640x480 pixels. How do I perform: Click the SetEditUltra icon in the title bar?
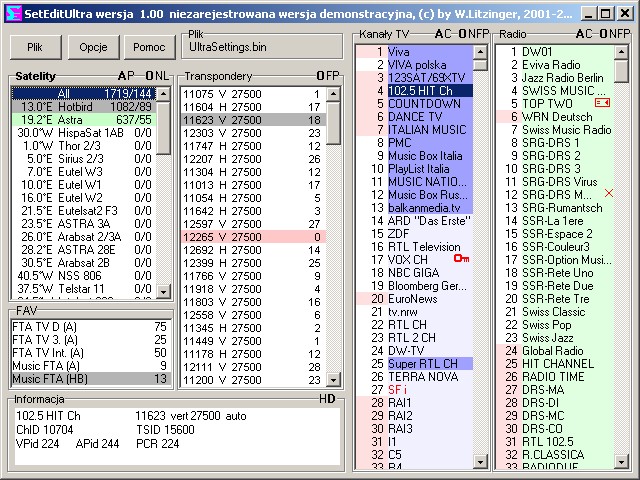(x=11, y=13)
